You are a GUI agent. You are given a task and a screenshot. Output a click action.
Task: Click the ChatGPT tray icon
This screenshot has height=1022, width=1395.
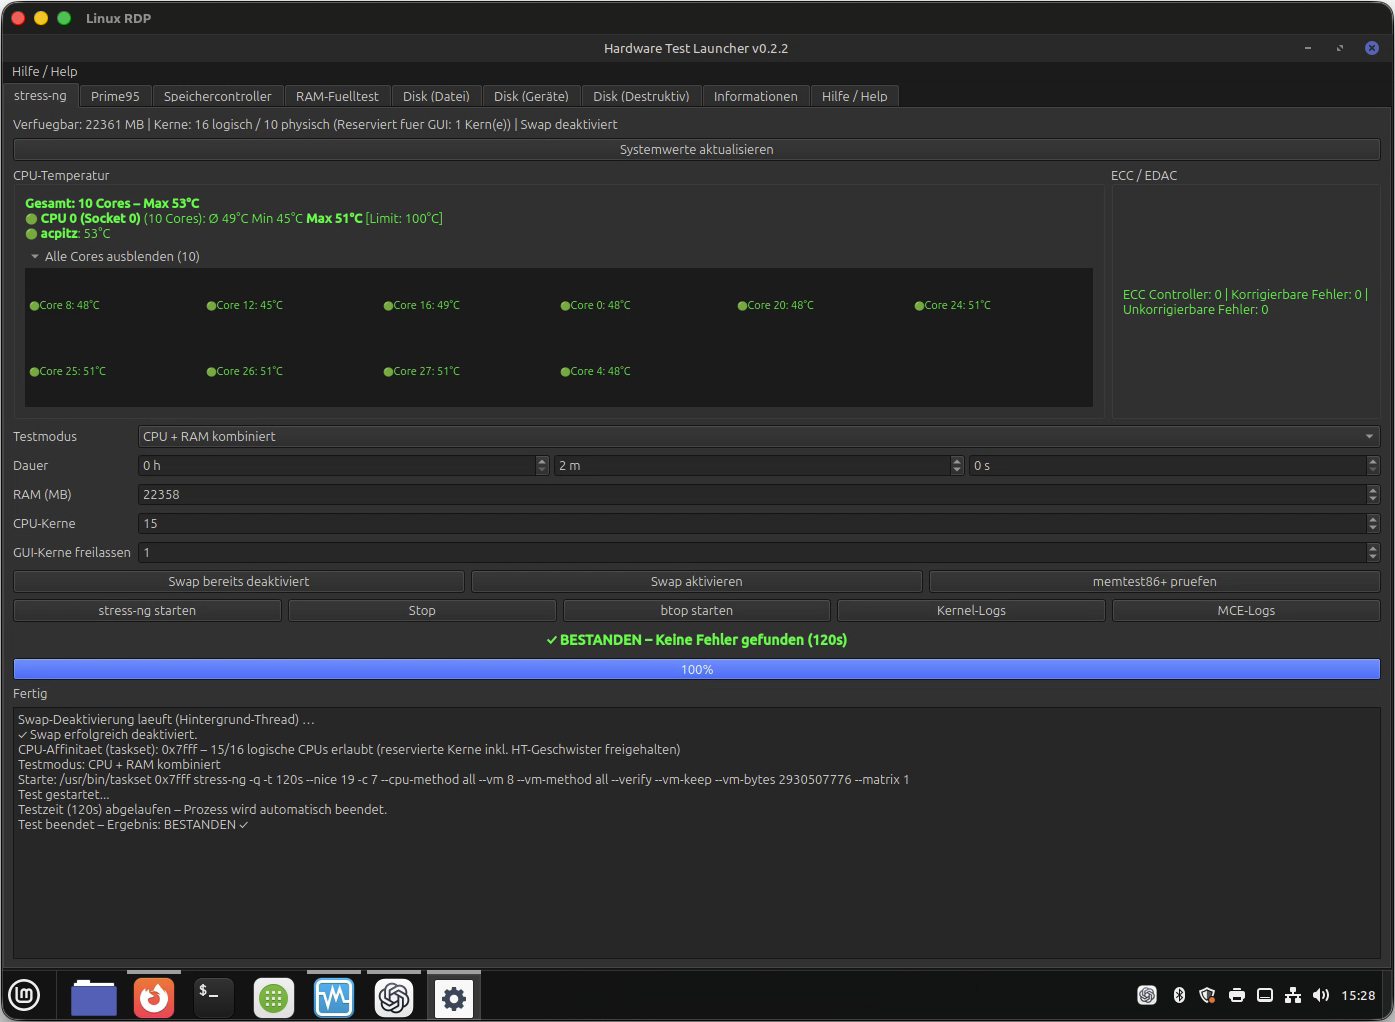click(1147, 995)
